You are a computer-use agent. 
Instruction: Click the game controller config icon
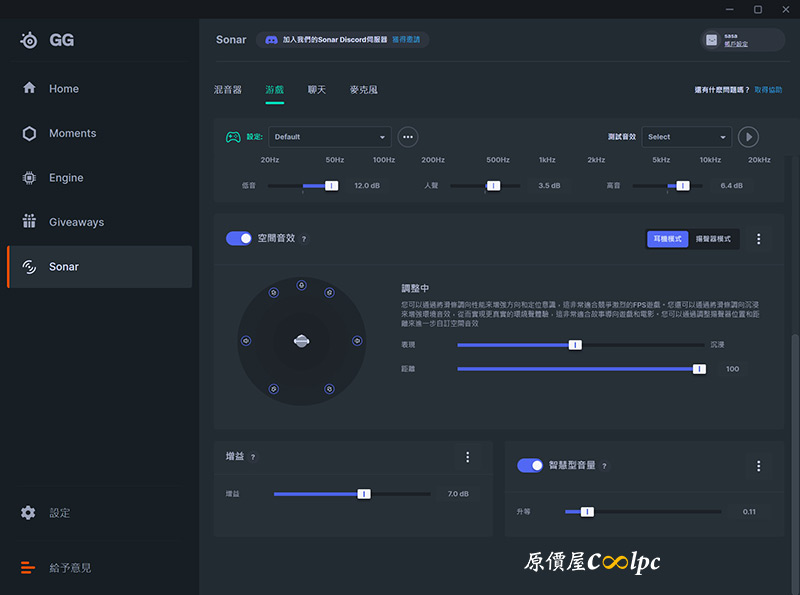(233, 137)
